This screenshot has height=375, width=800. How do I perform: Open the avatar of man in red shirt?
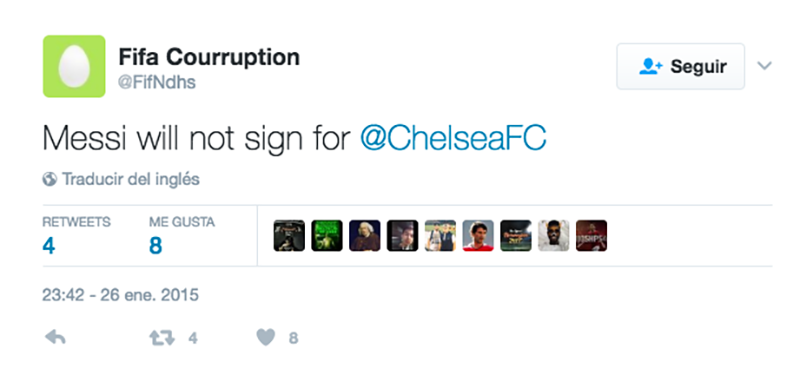(478, 236)
